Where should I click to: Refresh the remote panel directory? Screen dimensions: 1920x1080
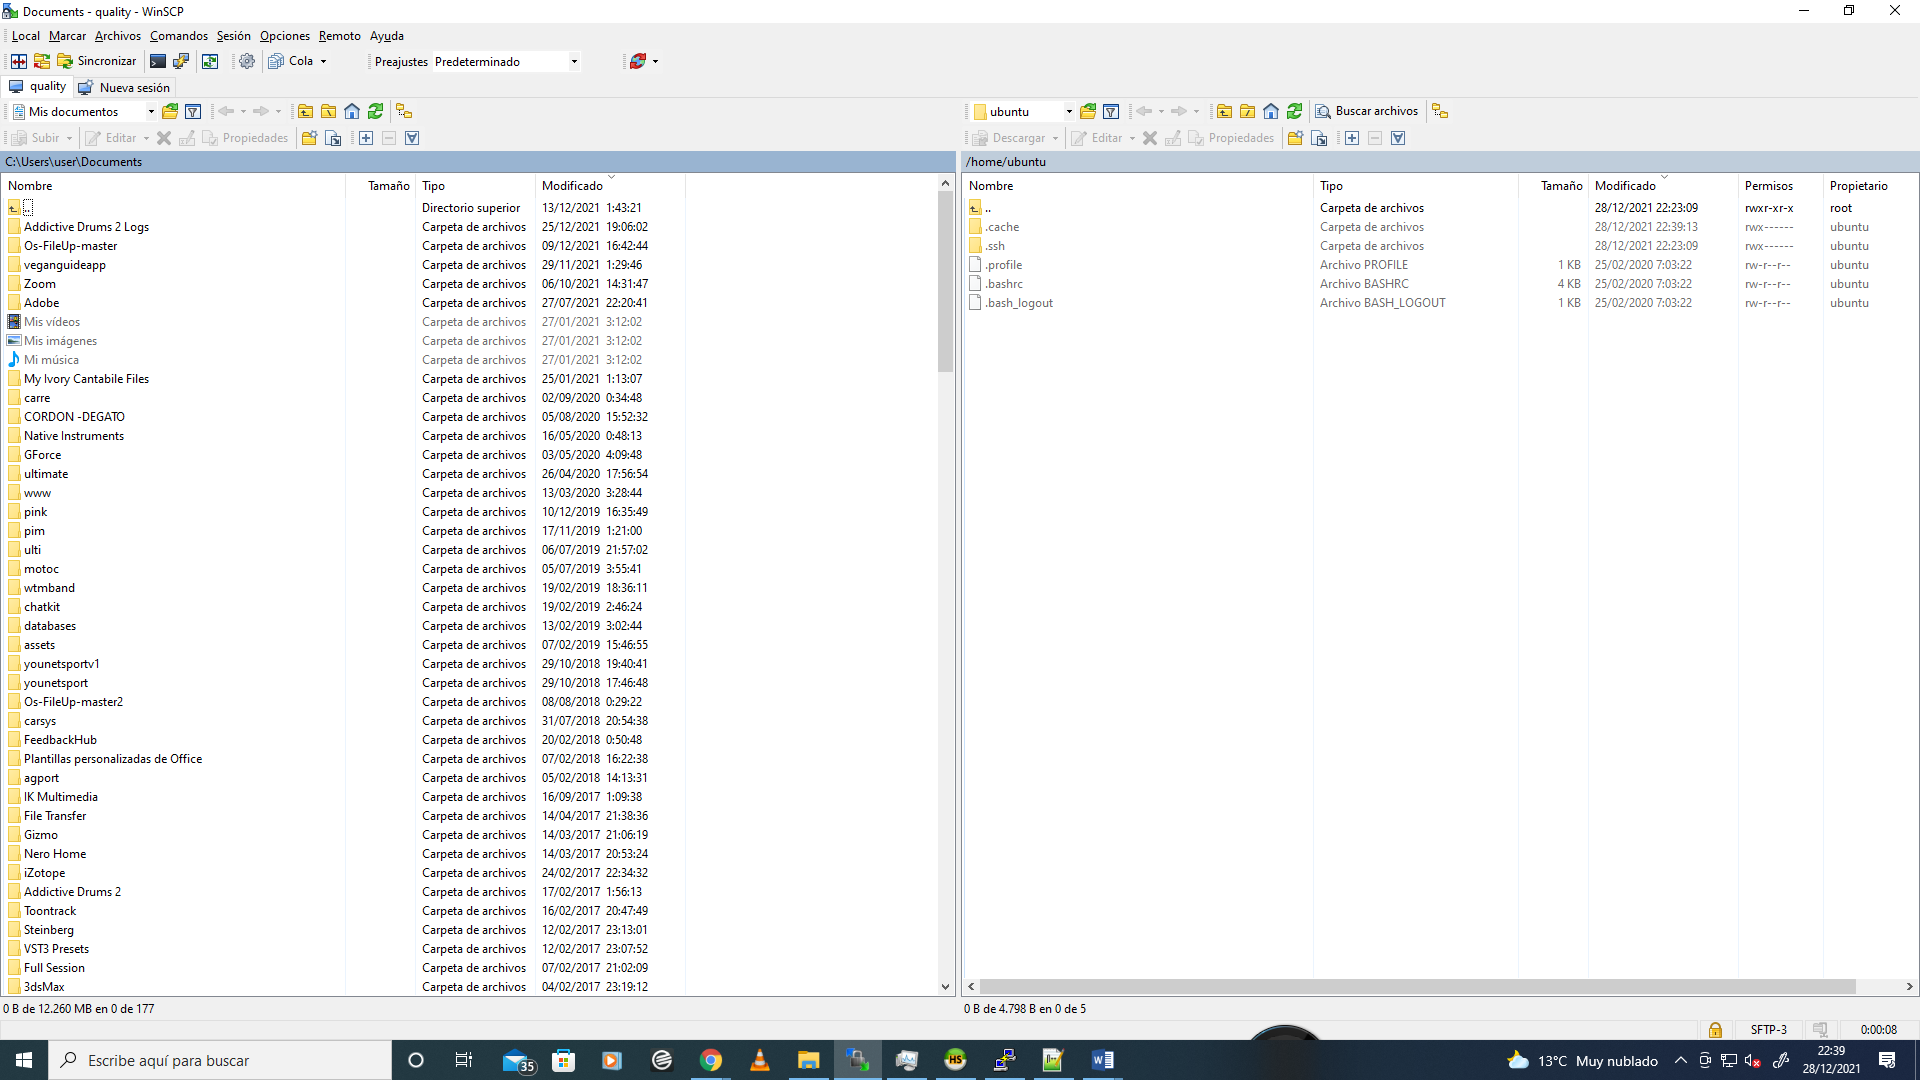(1294, 111)
